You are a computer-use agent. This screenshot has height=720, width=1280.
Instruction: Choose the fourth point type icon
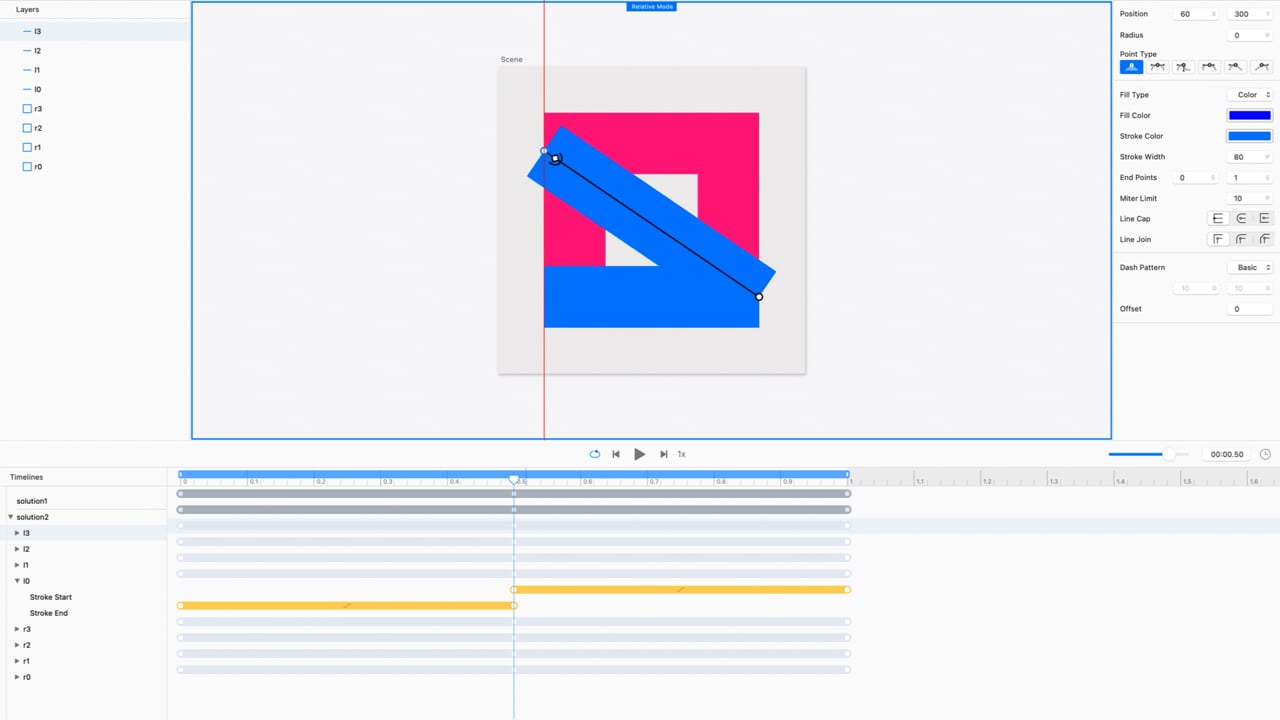[1209, 67]
